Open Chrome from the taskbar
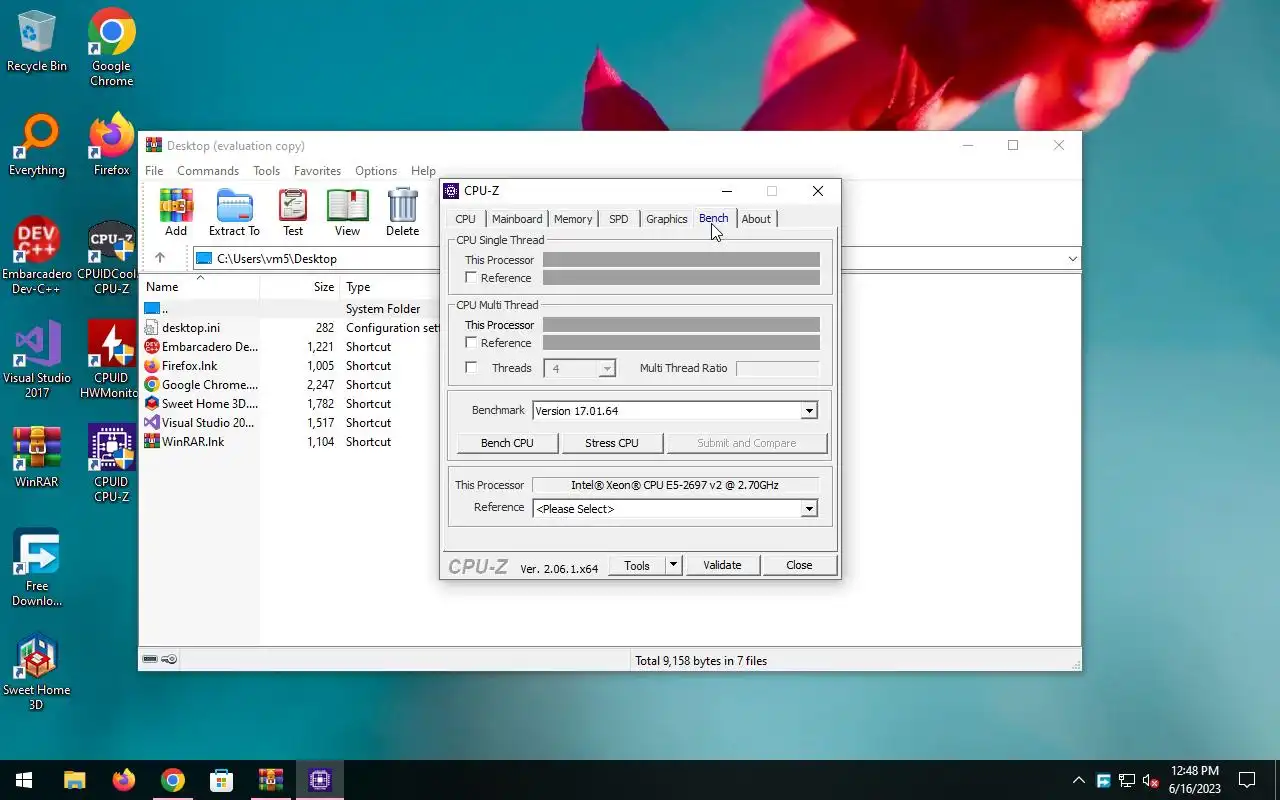Screen dimensions: 1280x800 click(173, 780)
